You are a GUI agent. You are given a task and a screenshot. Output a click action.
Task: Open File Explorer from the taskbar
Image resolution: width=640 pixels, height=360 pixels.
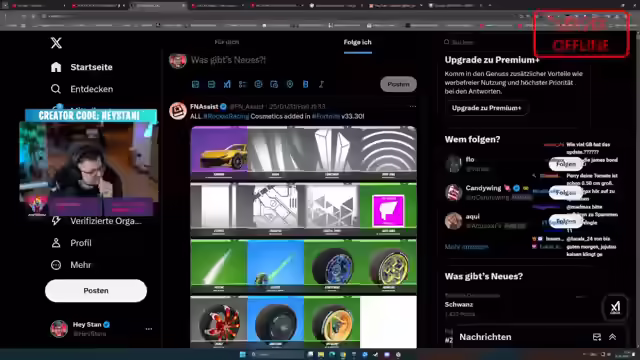pos(321,355)
